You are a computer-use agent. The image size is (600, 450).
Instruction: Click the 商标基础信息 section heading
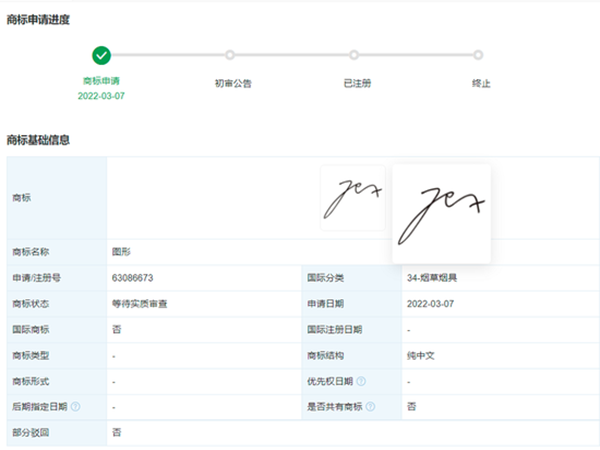[x=38, y=140]
